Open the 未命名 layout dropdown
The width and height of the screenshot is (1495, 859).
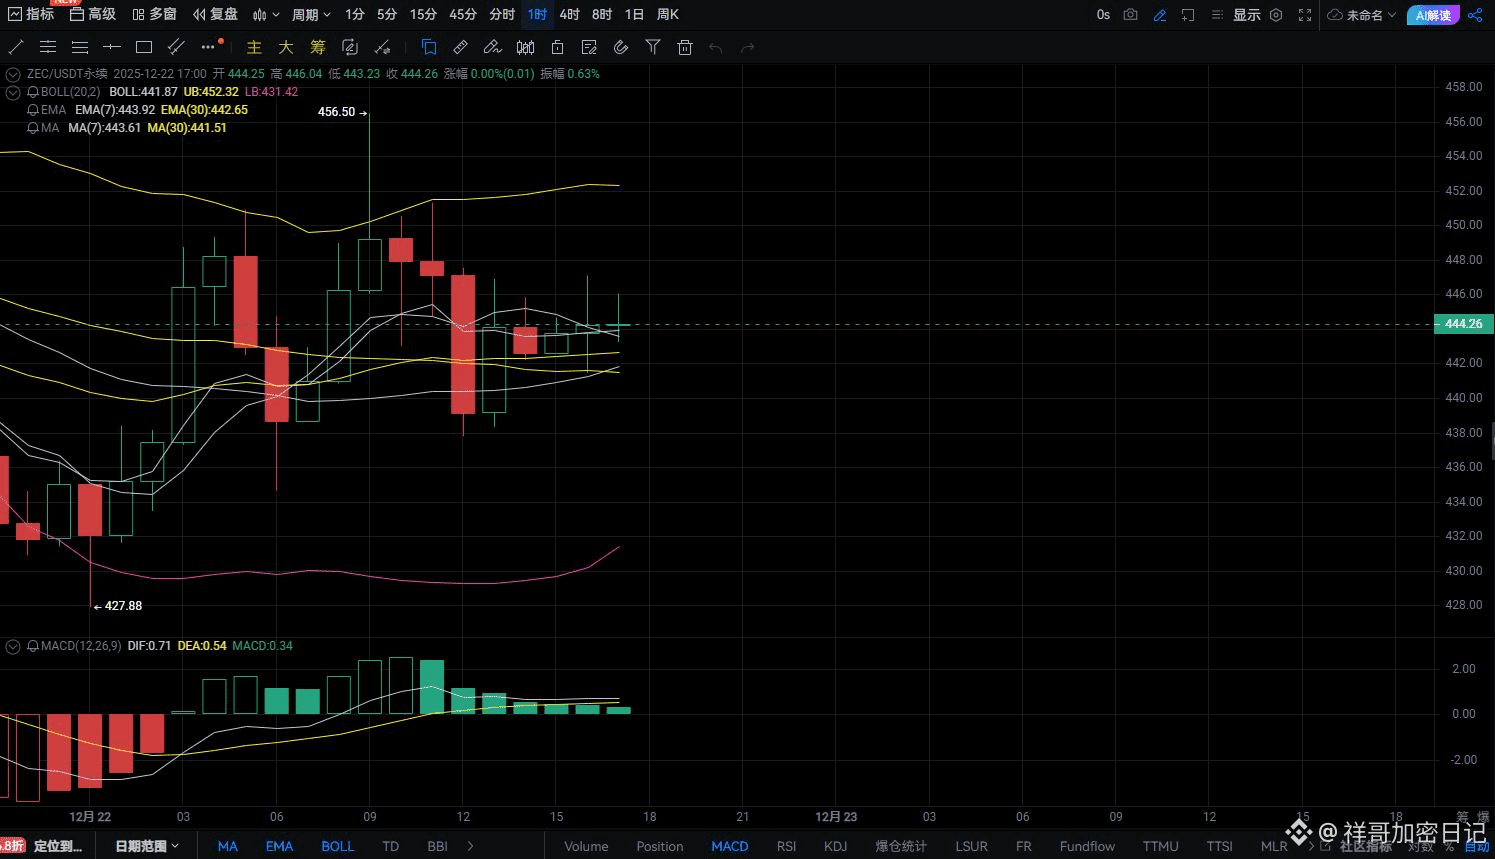click(x=1362, y=15)
